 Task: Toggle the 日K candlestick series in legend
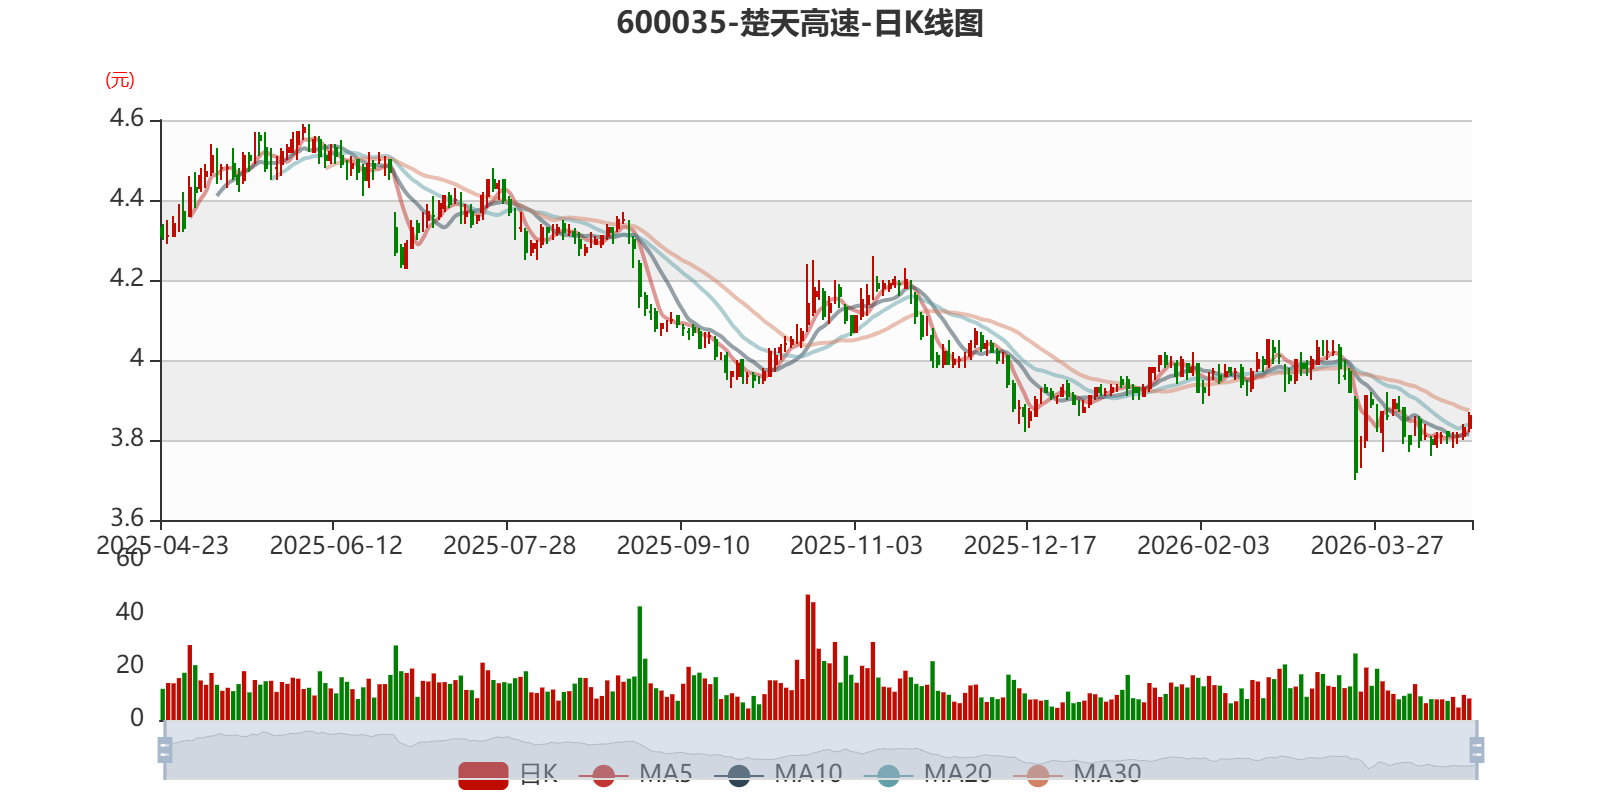click(x=508, y=774)
